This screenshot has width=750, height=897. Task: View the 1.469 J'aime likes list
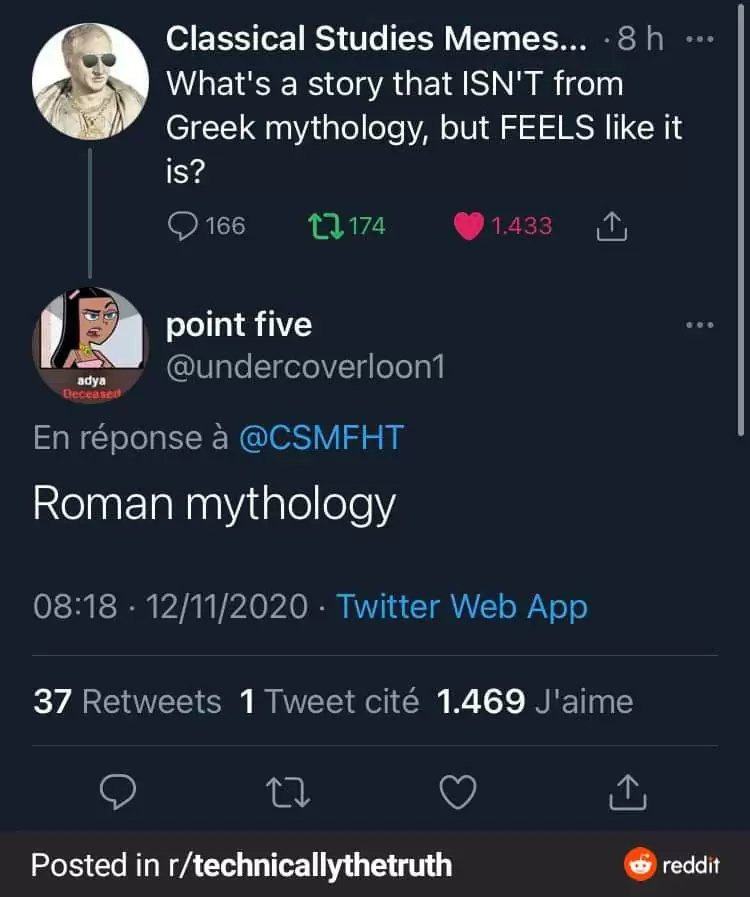[x=535, y=701]
